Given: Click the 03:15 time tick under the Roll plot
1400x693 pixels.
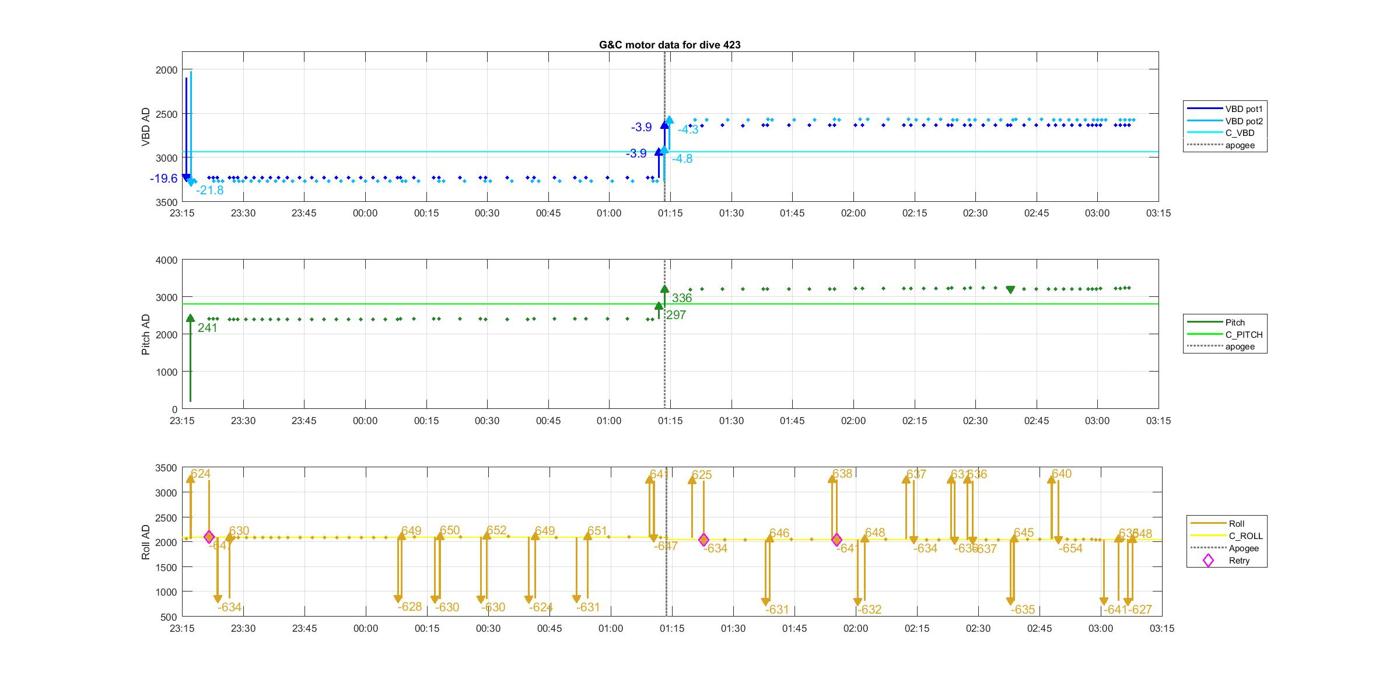Looking at the screenshot, I should 1160,628.
